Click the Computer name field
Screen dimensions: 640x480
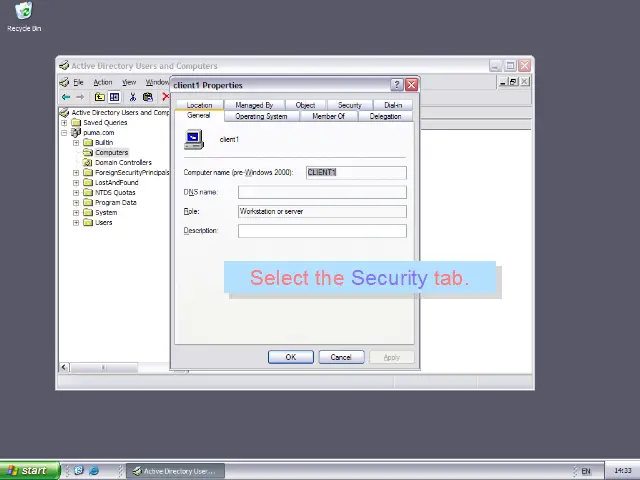[356, 173]
